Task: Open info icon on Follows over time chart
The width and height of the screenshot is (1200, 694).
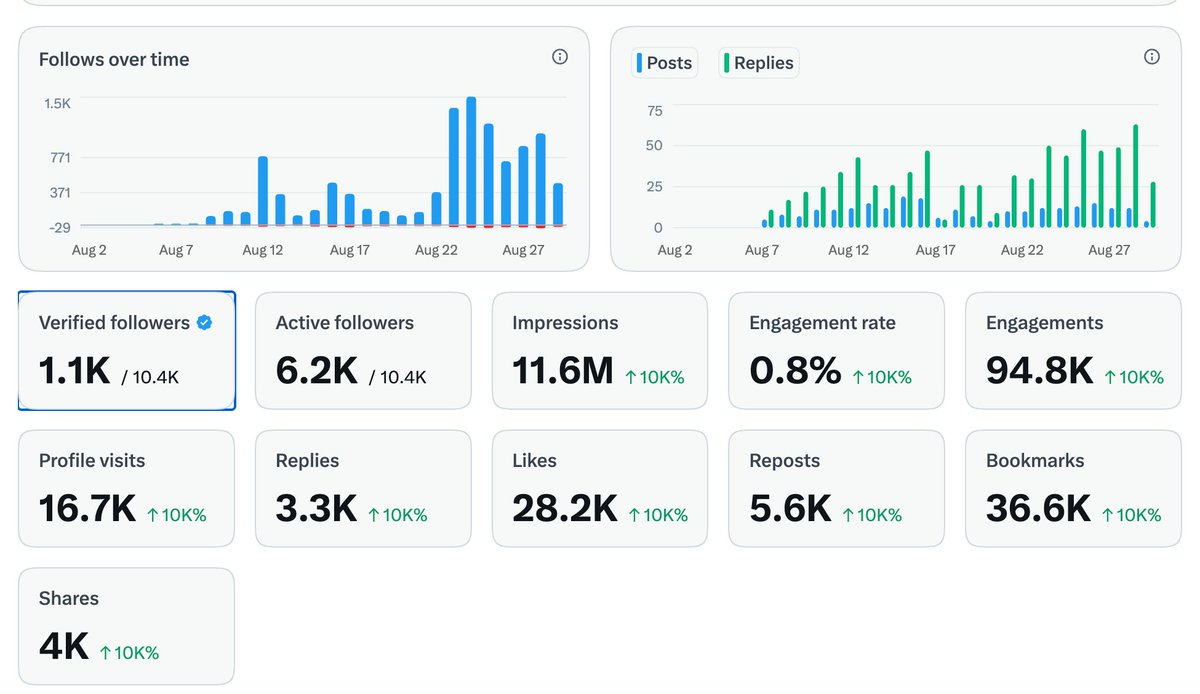Action: (x=560, y=57)
